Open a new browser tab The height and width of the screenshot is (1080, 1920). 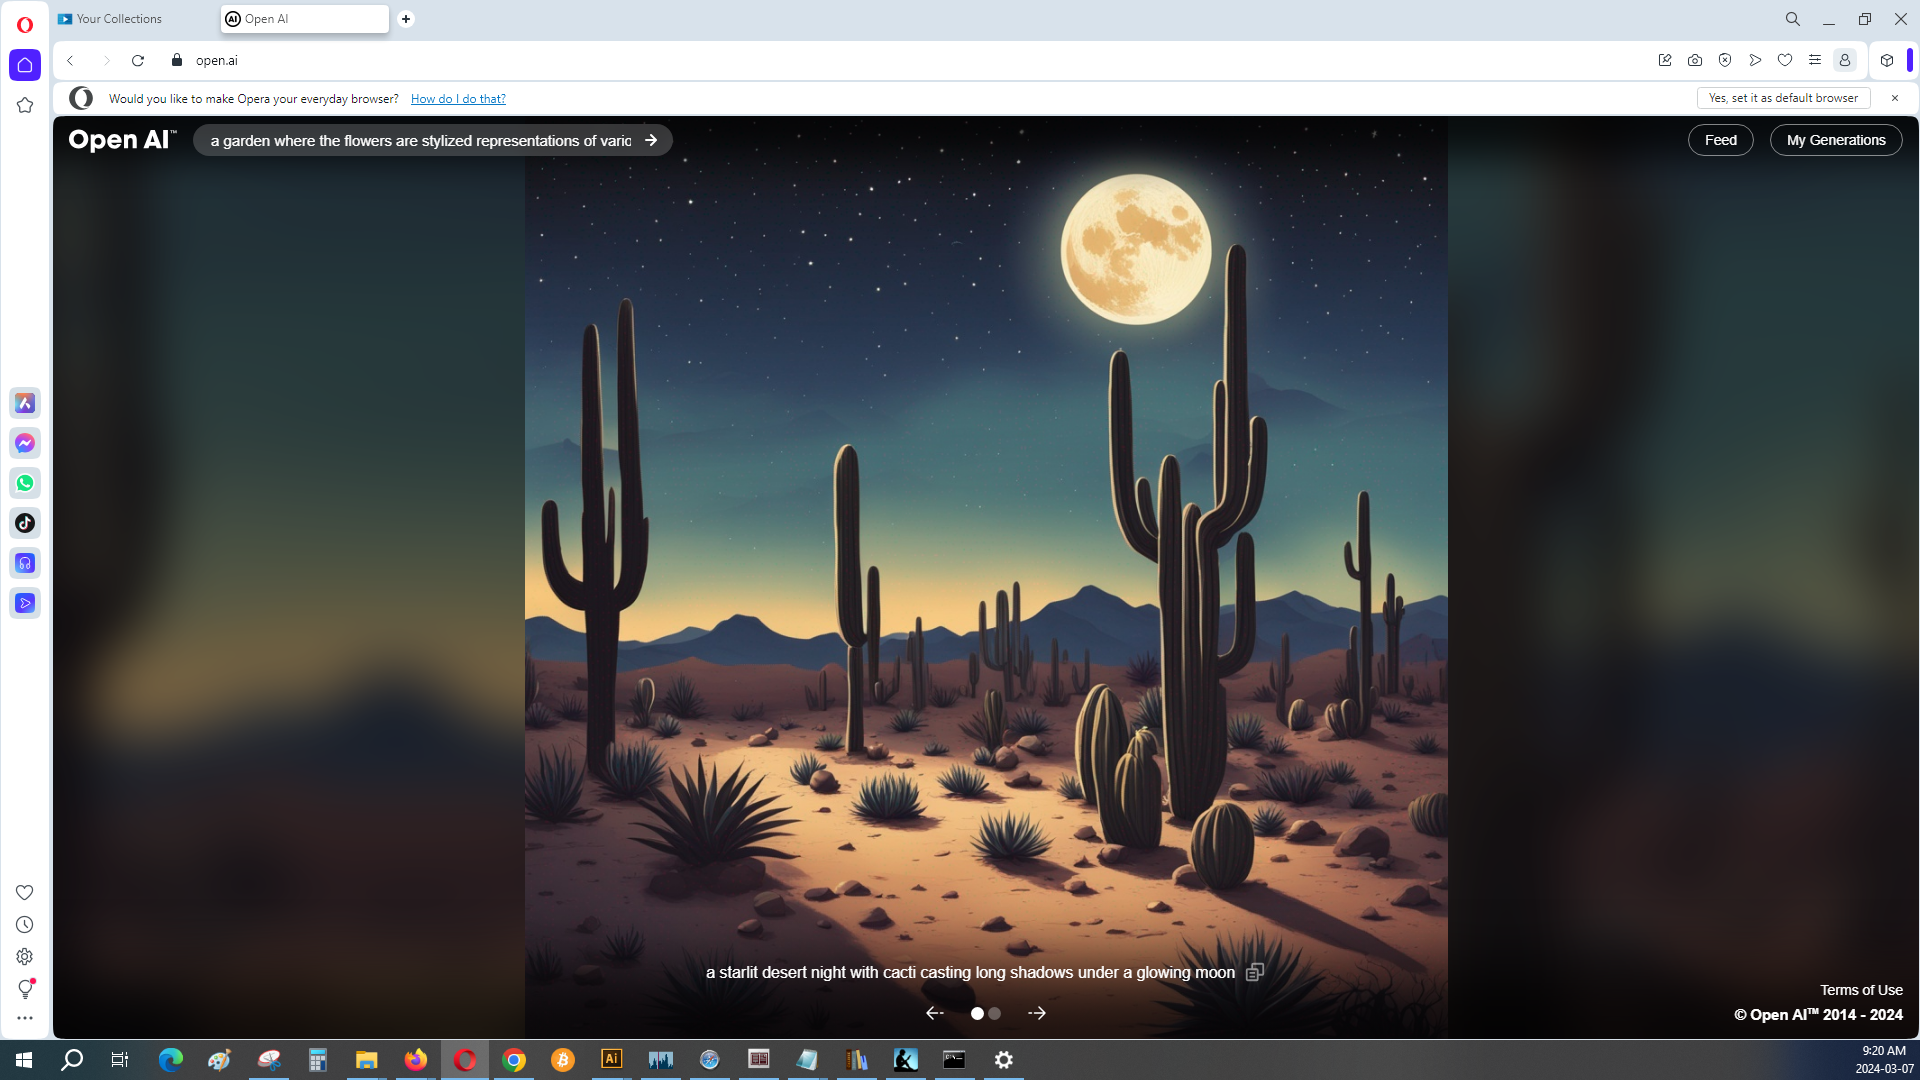pos(406,19)
